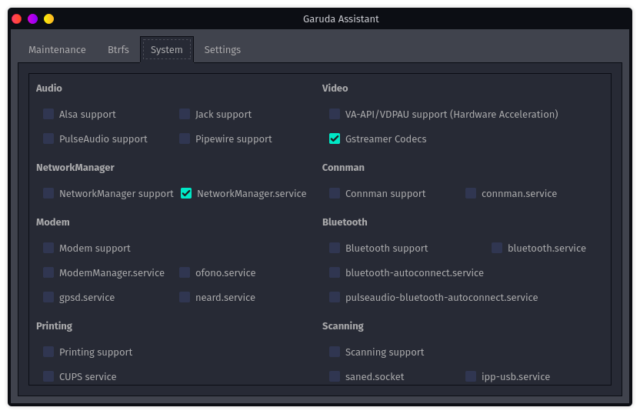Open the Btrfs tab
The height and width of the screenshot is (414, 640).
pyautogui.click(x=118, y=49)
